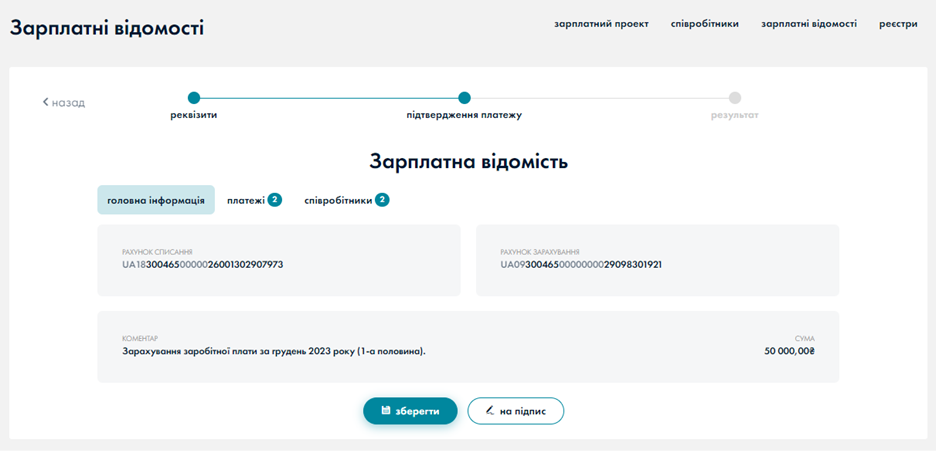Click the назад link
The image size is (936, 451).
point(68,102)
